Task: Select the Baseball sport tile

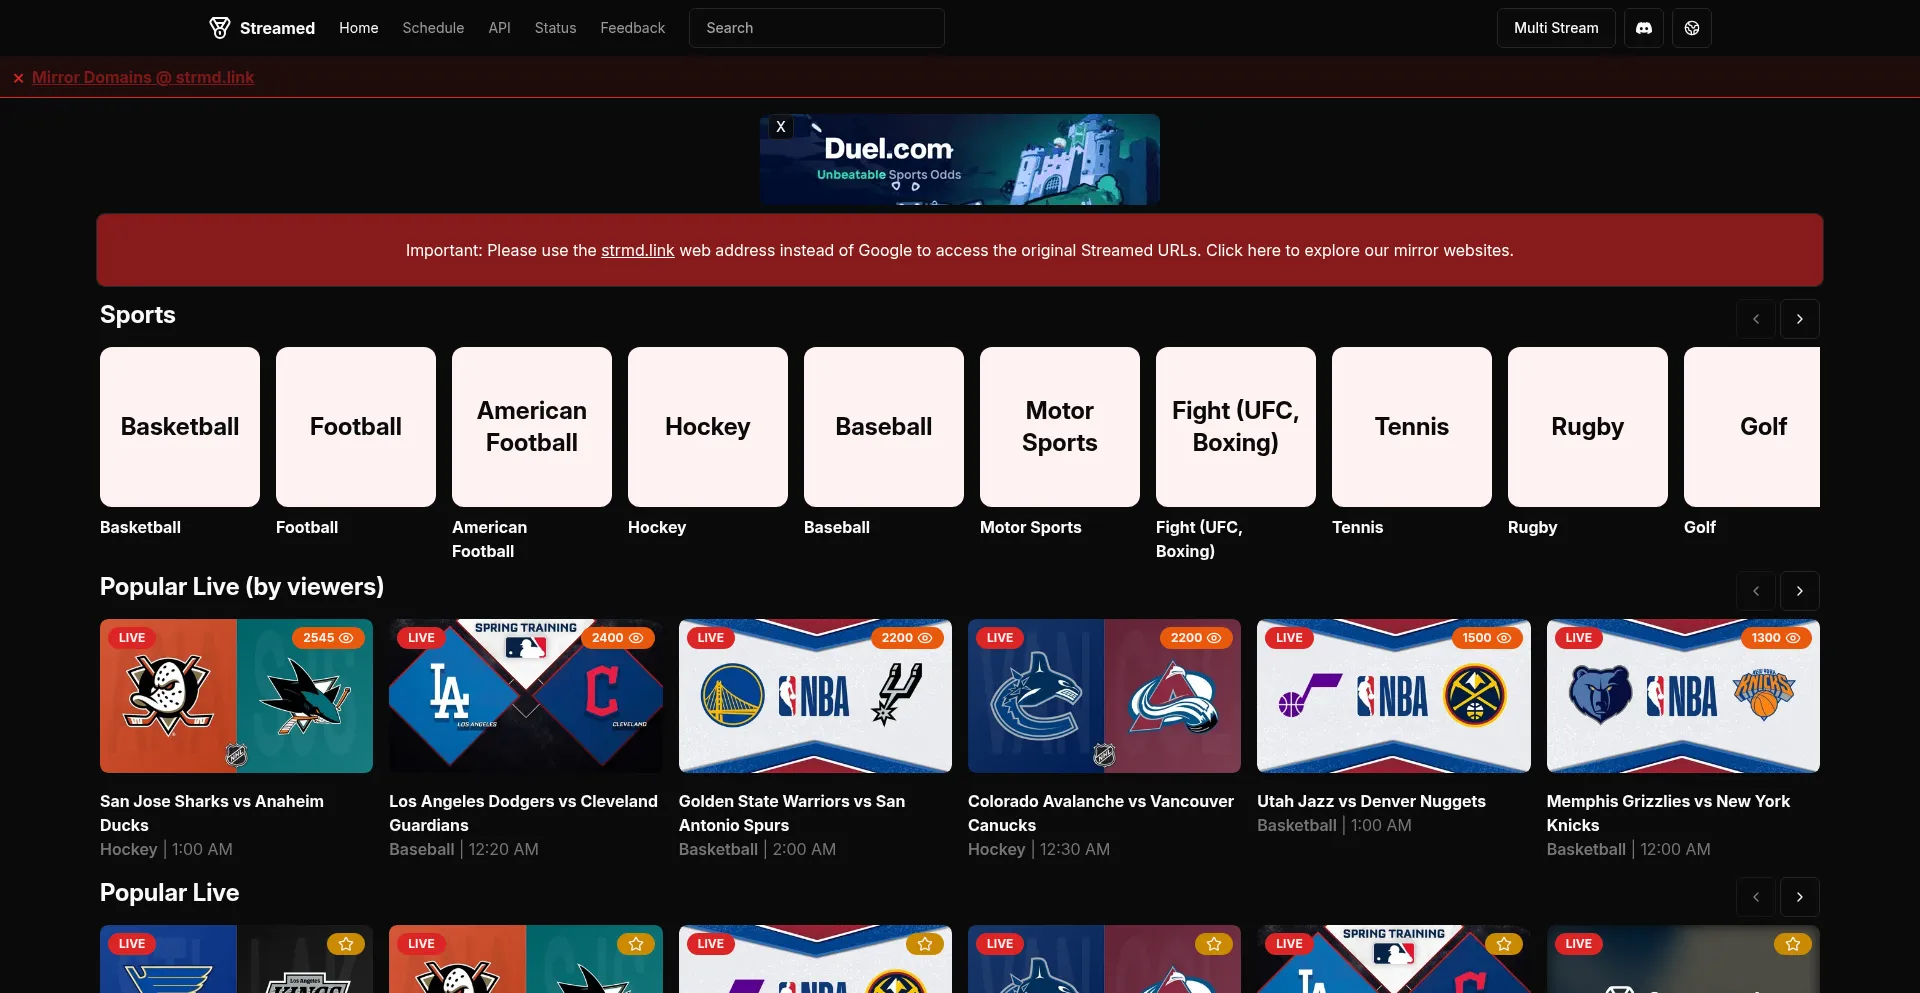Action: (884, 427)
